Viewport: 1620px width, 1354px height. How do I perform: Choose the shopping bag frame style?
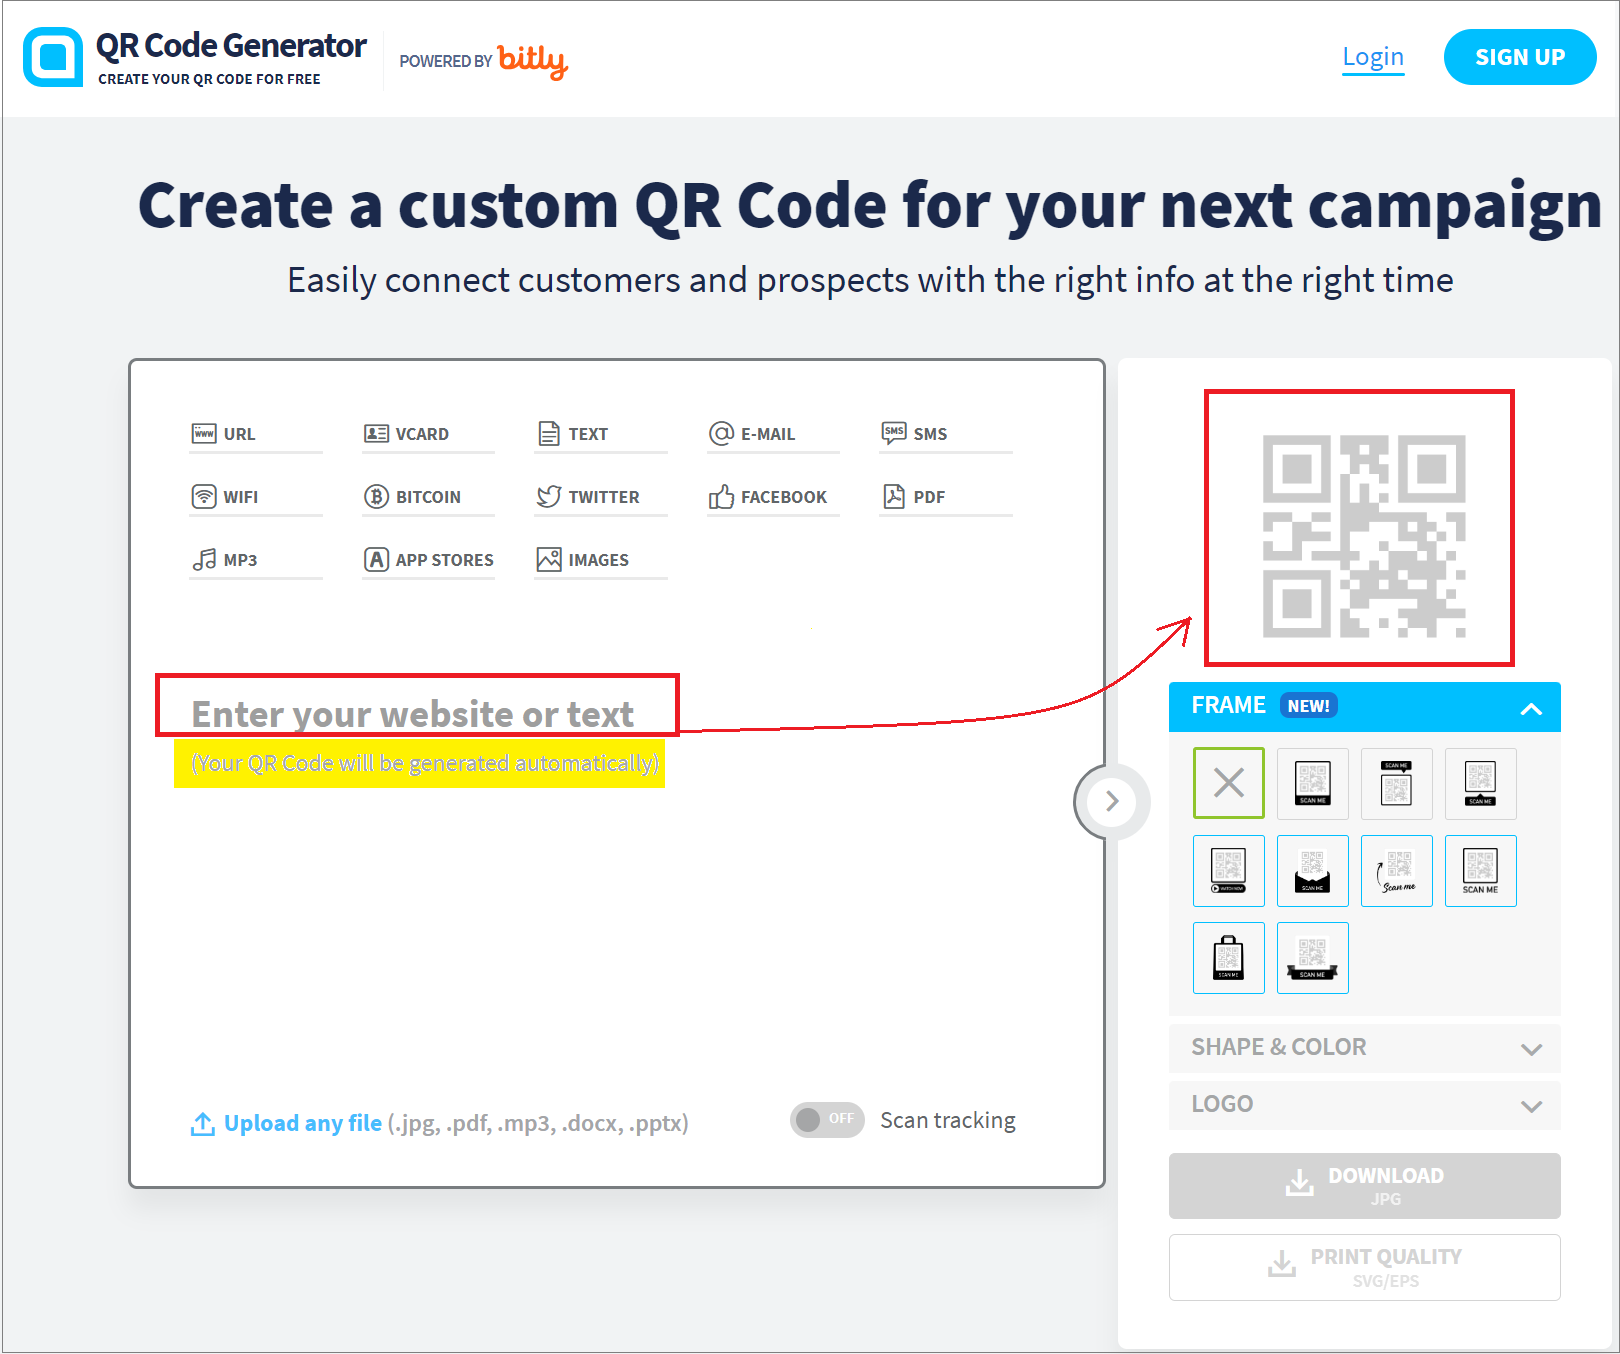click(1228, 958)
